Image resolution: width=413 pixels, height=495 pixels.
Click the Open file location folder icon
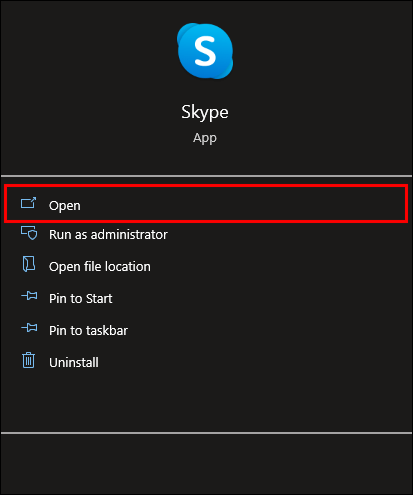(x=29, y=264)
